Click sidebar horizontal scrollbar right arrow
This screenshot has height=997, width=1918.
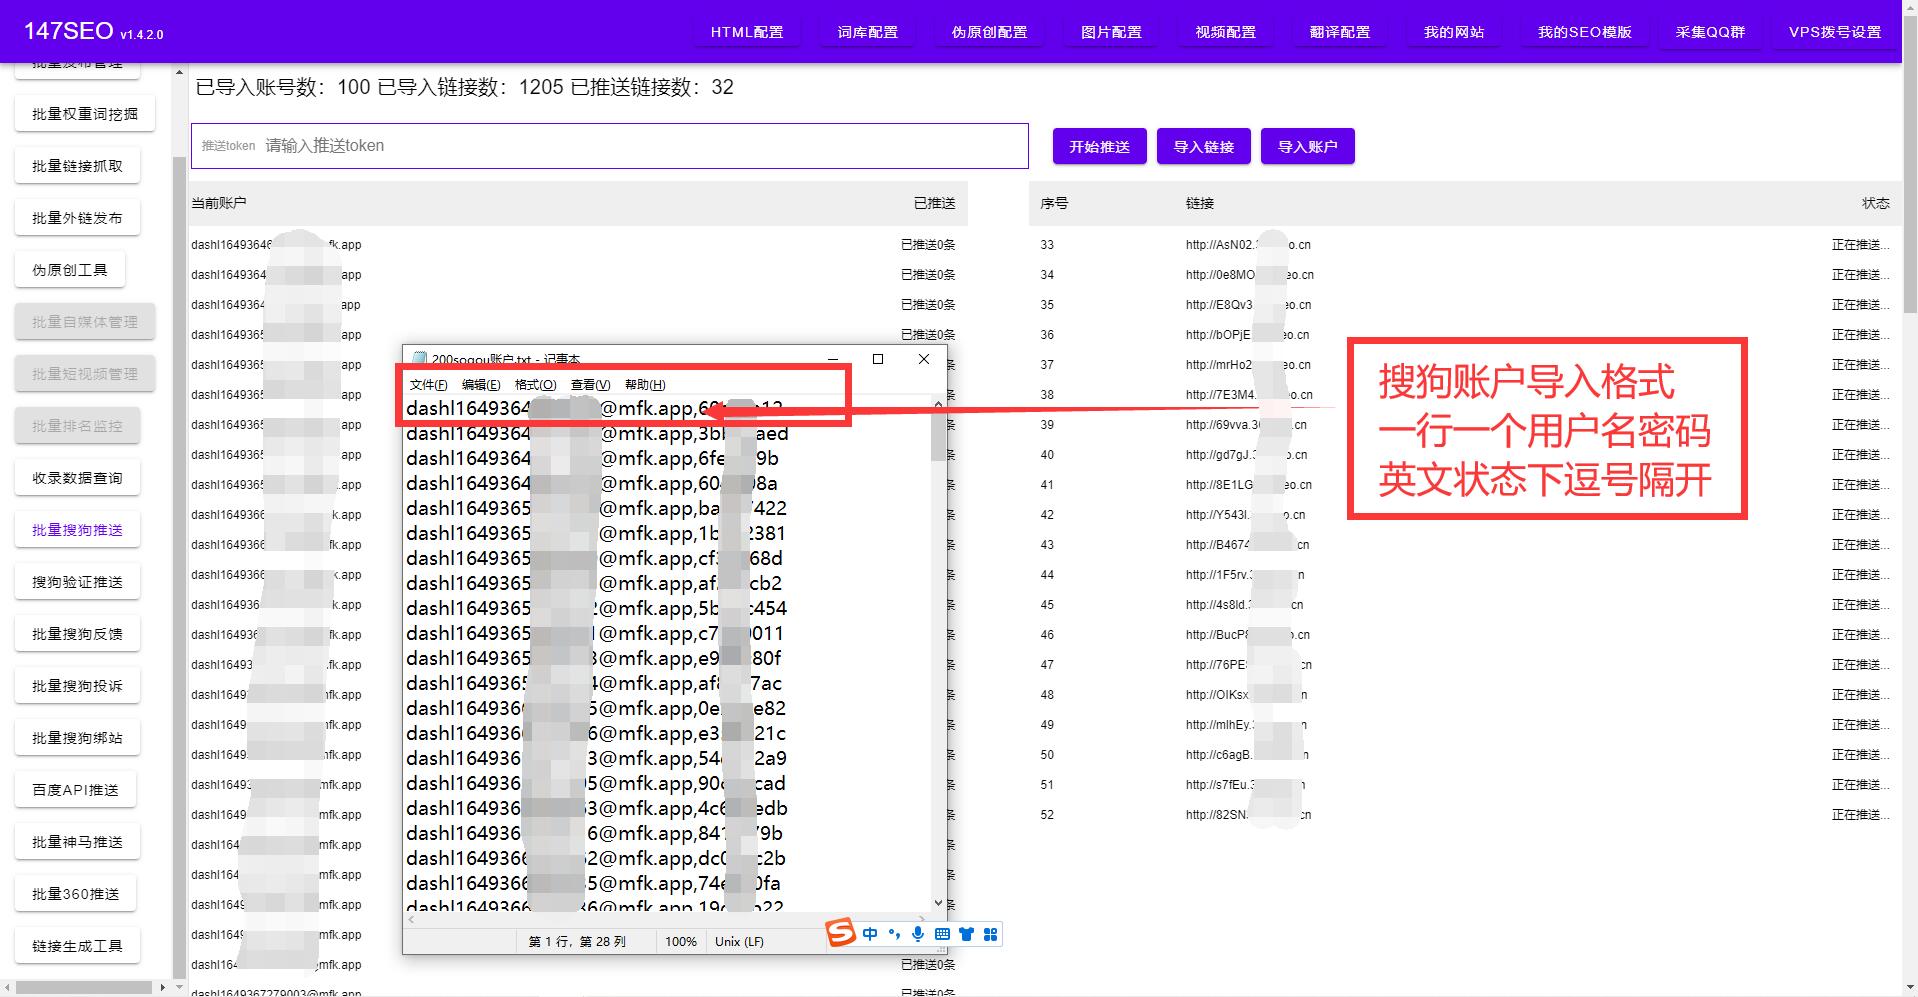pyautogui.click(x=162, y=987)
